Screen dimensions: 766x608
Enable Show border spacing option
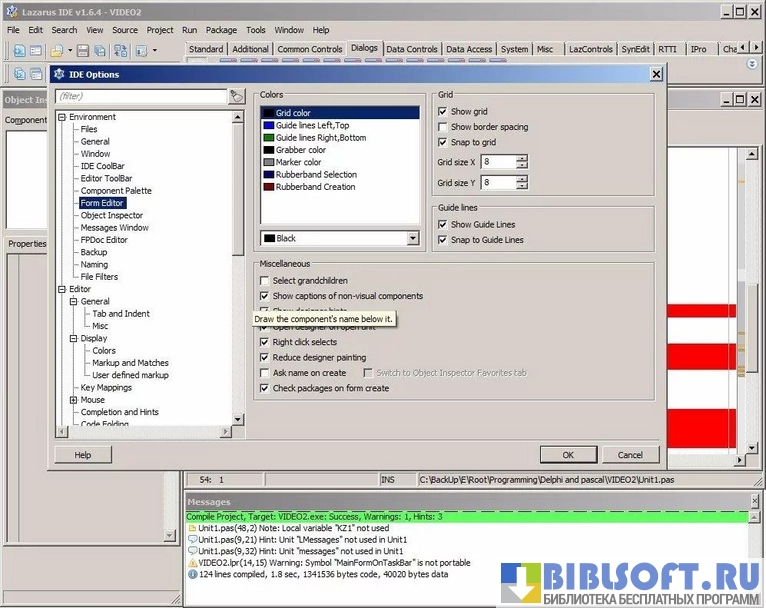click(443, 127)
